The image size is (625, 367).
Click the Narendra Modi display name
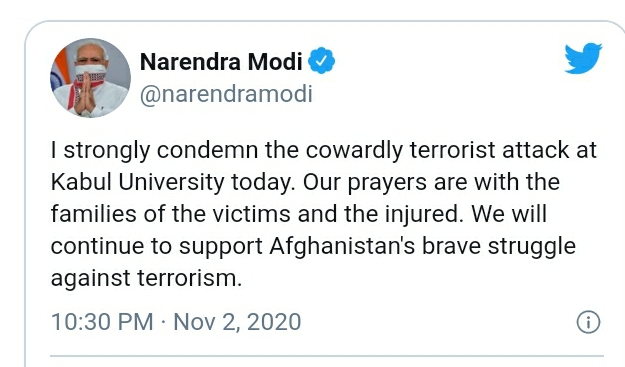221,62
